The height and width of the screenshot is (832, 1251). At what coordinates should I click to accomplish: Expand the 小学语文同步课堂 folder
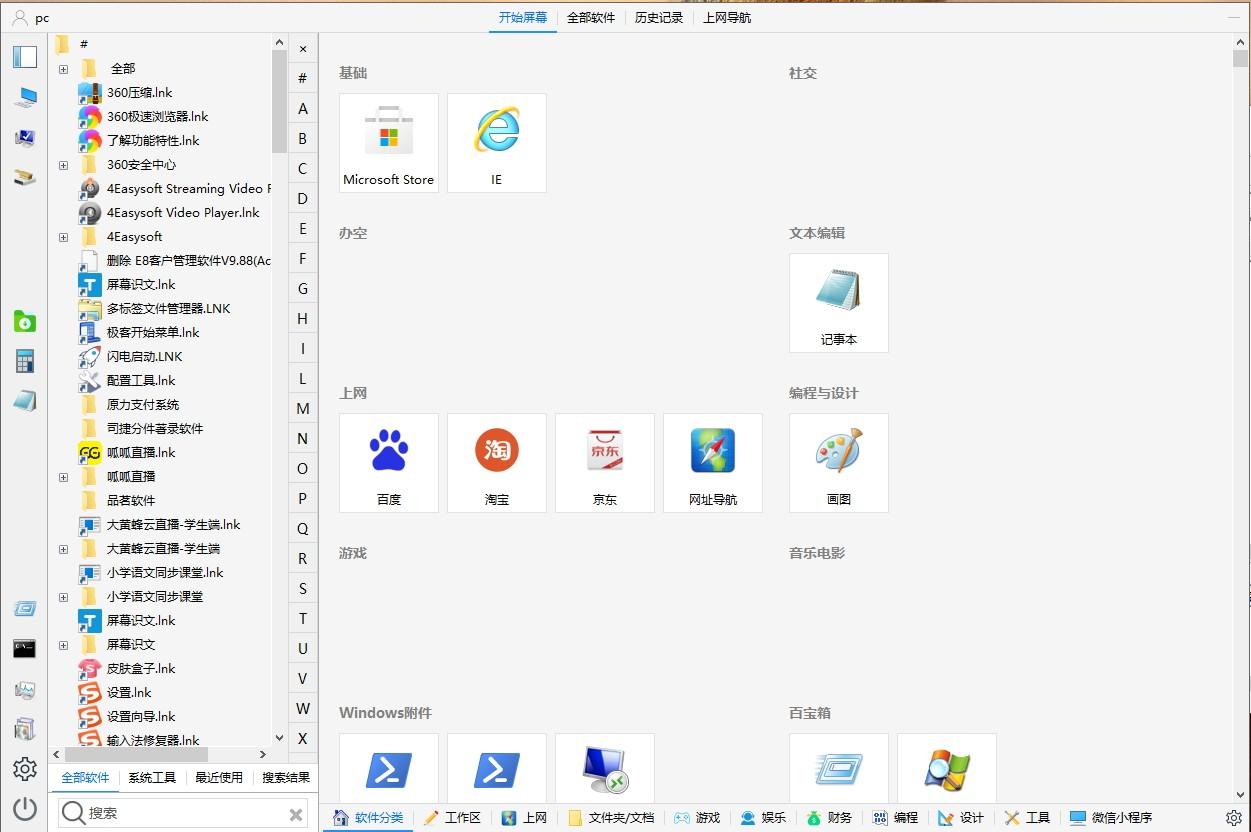(x=63, y=597)
